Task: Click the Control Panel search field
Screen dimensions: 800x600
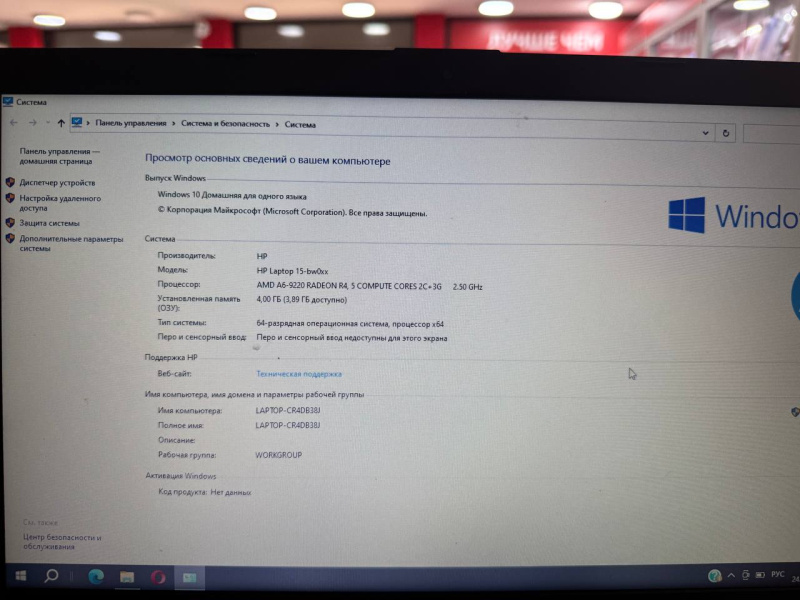Action: 771,134
